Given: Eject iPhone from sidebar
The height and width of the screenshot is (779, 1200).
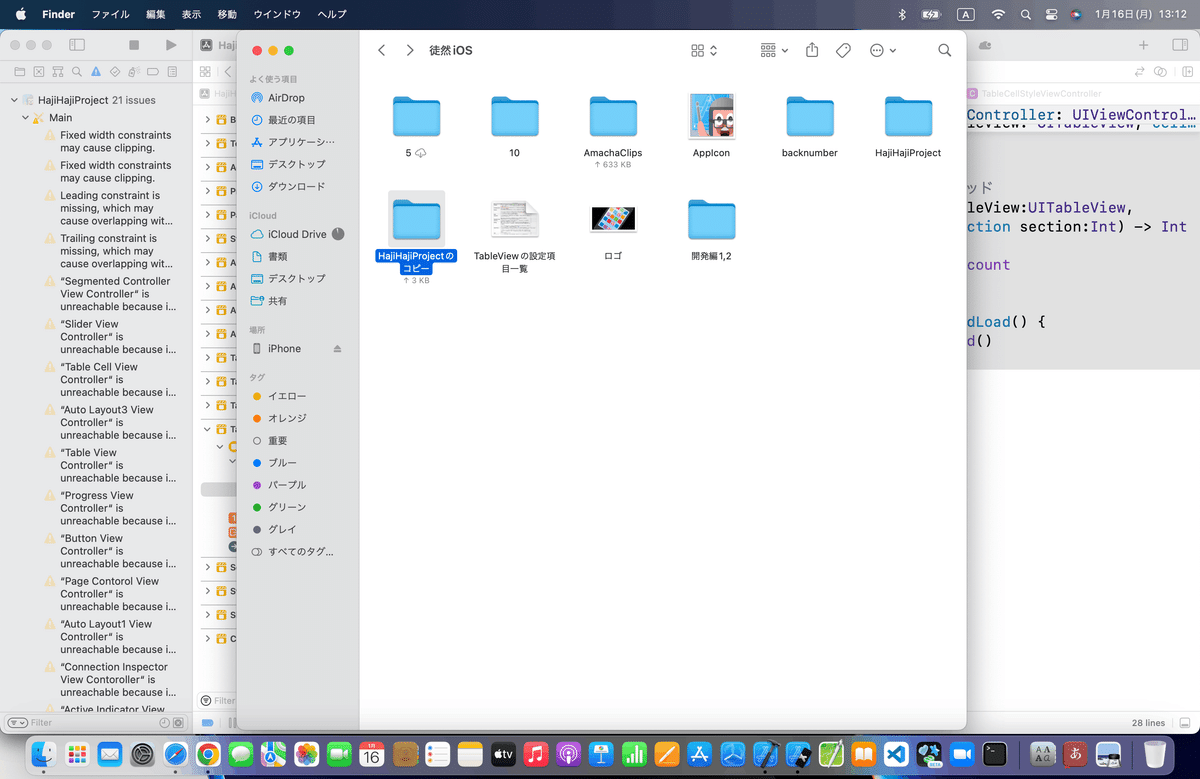Looking at the screenshot, I should tap(337, 348).
